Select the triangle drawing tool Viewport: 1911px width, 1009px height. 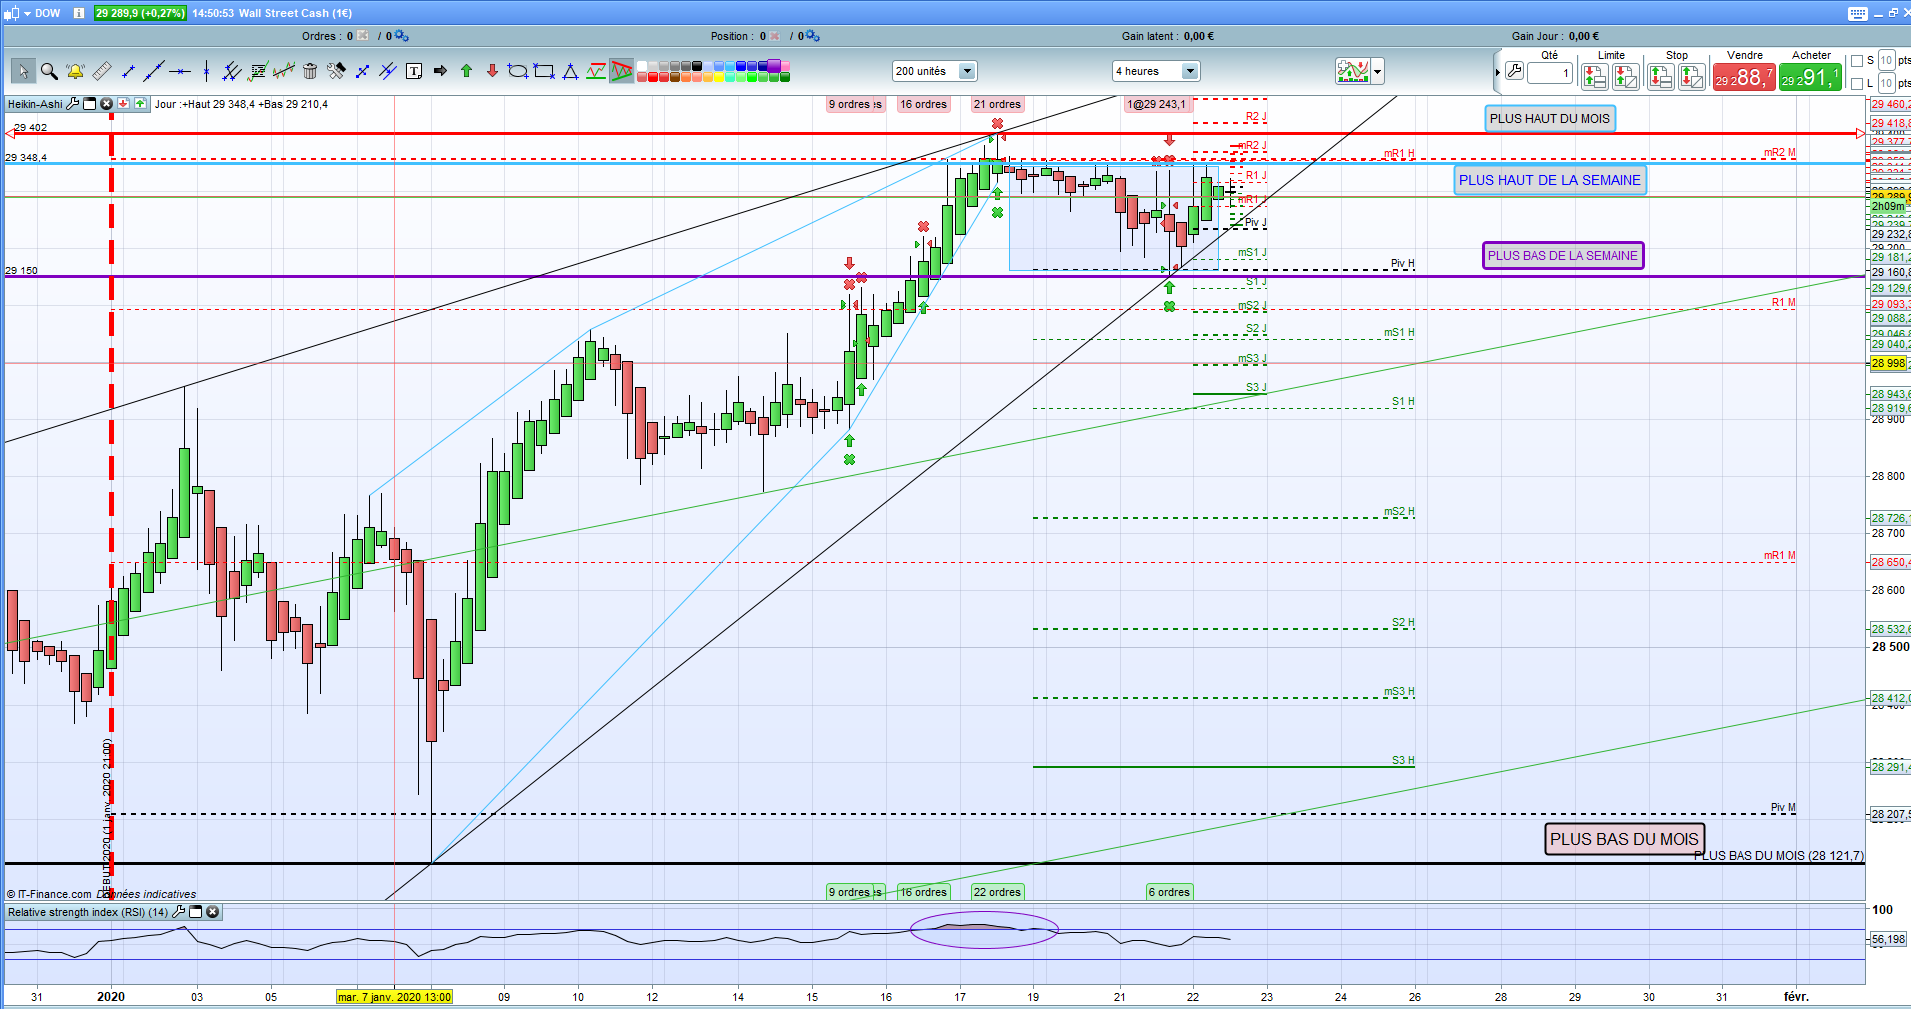coord(570,71)
